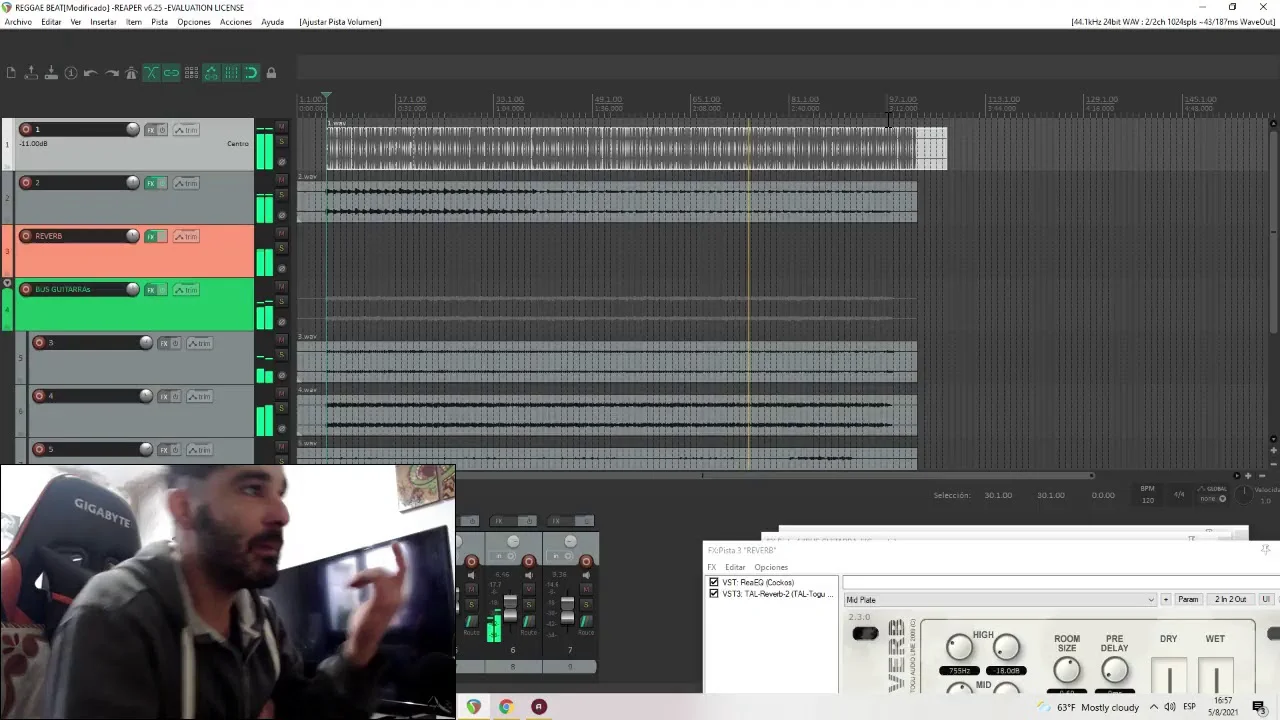Uncheck the VST3 TAL-Reverb-2 plugin

click(x=714, y=594)
